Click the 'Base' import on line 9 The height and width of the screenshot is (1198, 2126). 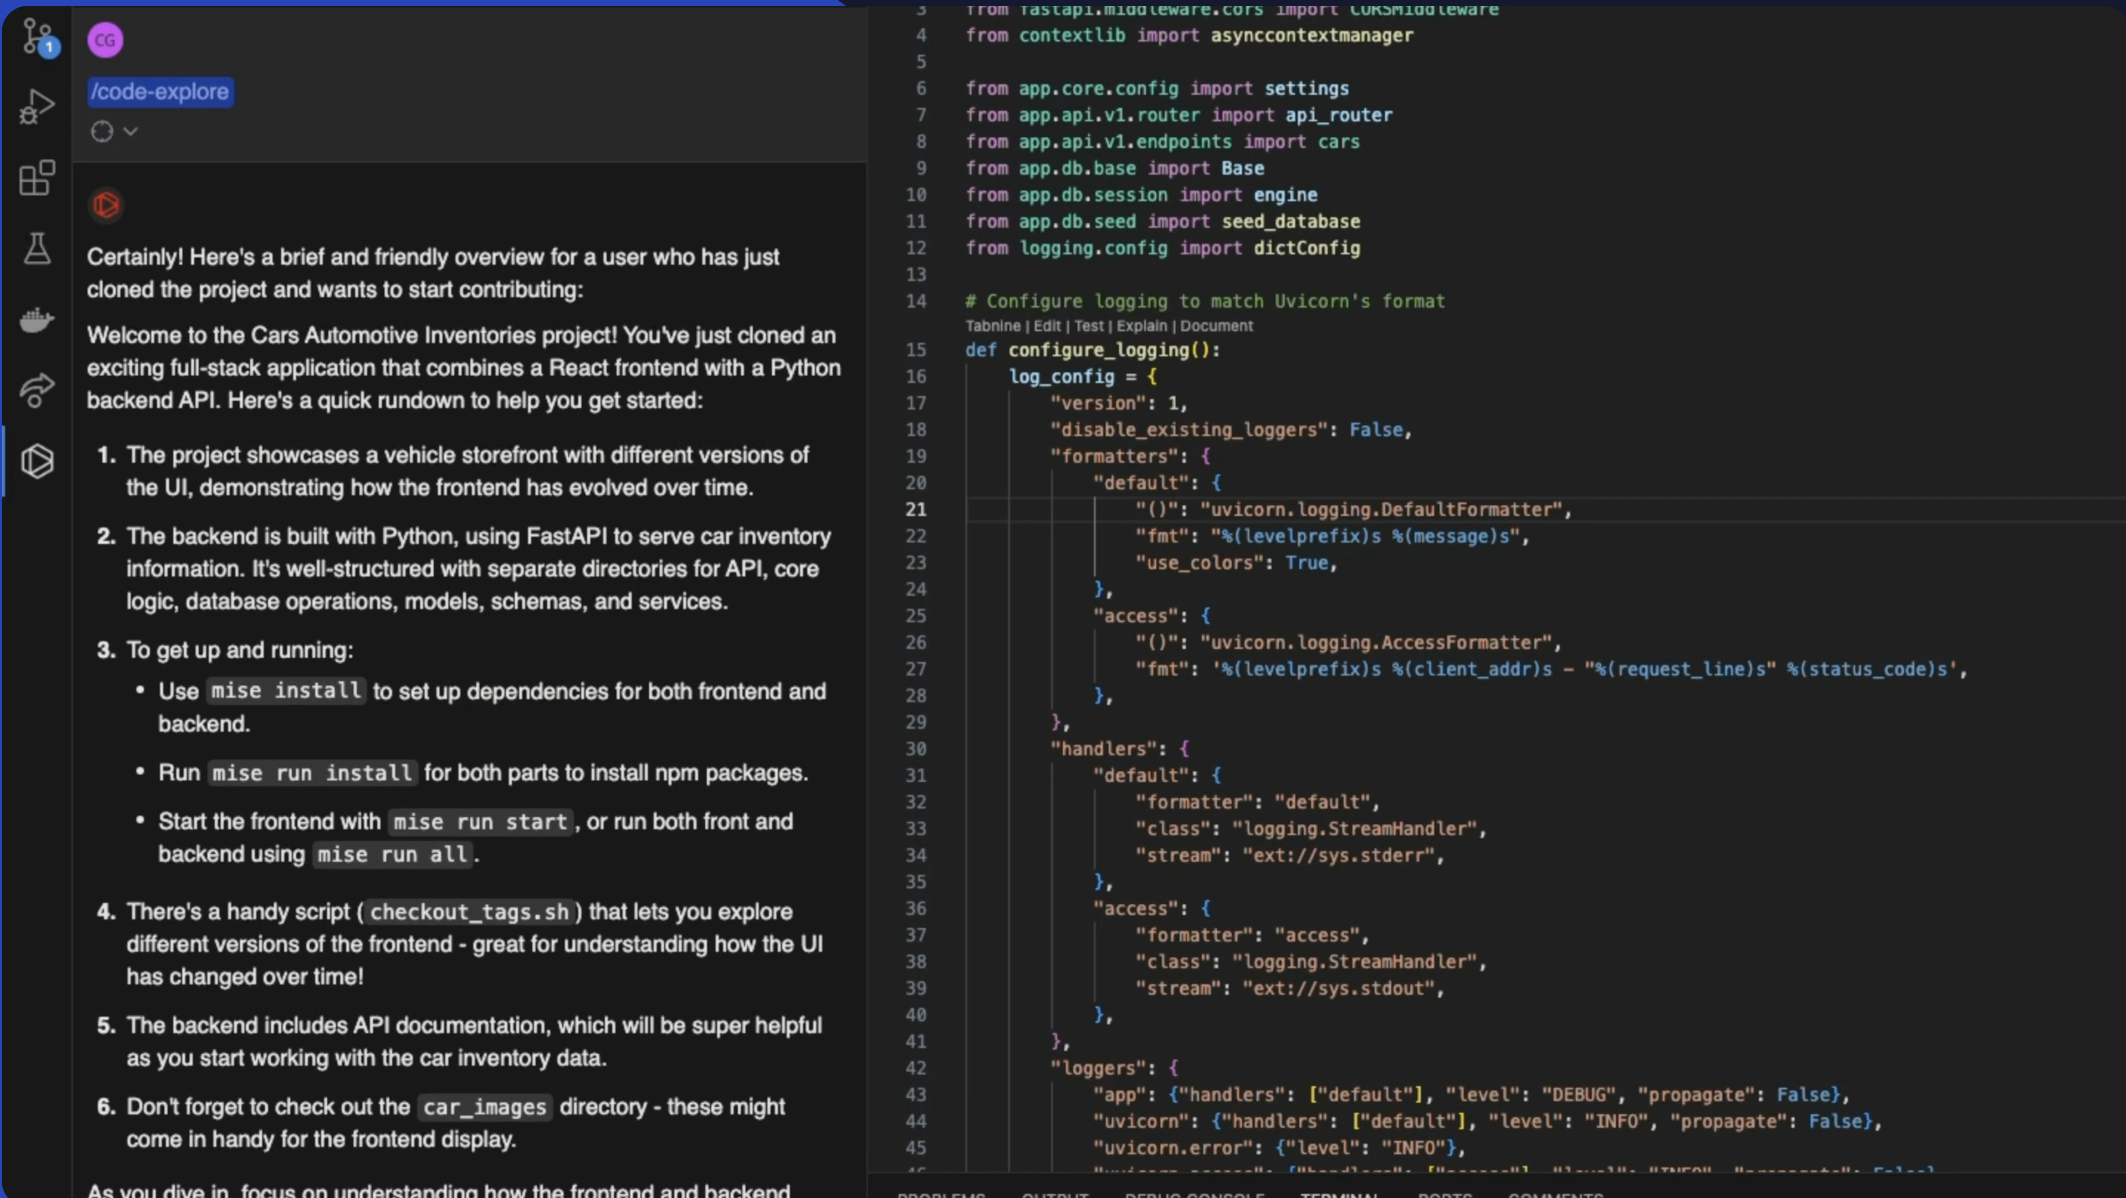(1242, 168)
